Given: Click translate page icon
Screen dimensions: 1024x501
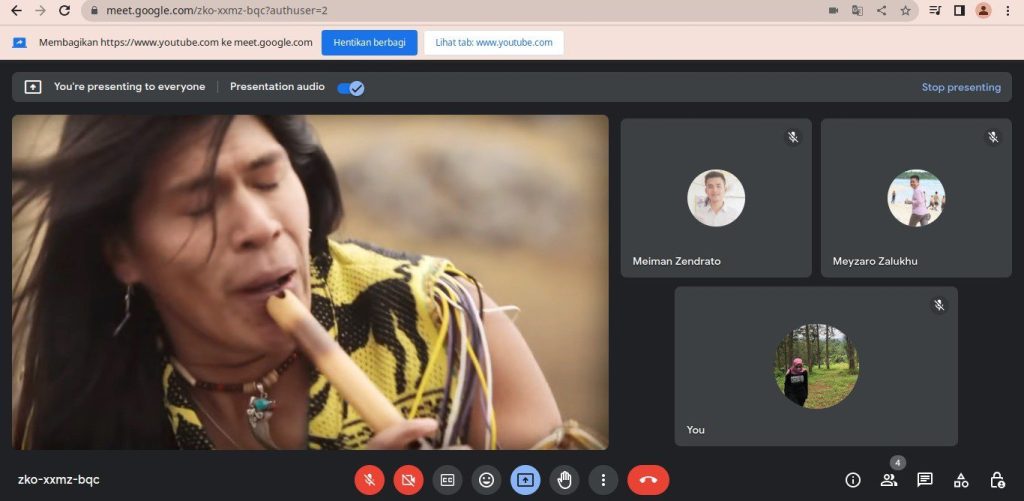Looking at the screenshot, I should [857, 10].
